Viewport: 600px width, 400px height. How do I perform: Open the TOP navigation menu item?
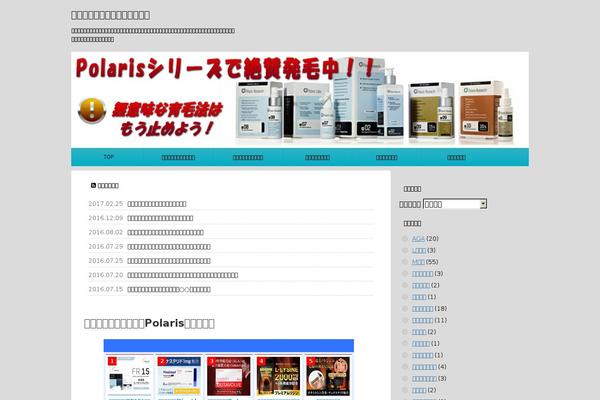tap(109, 157)
